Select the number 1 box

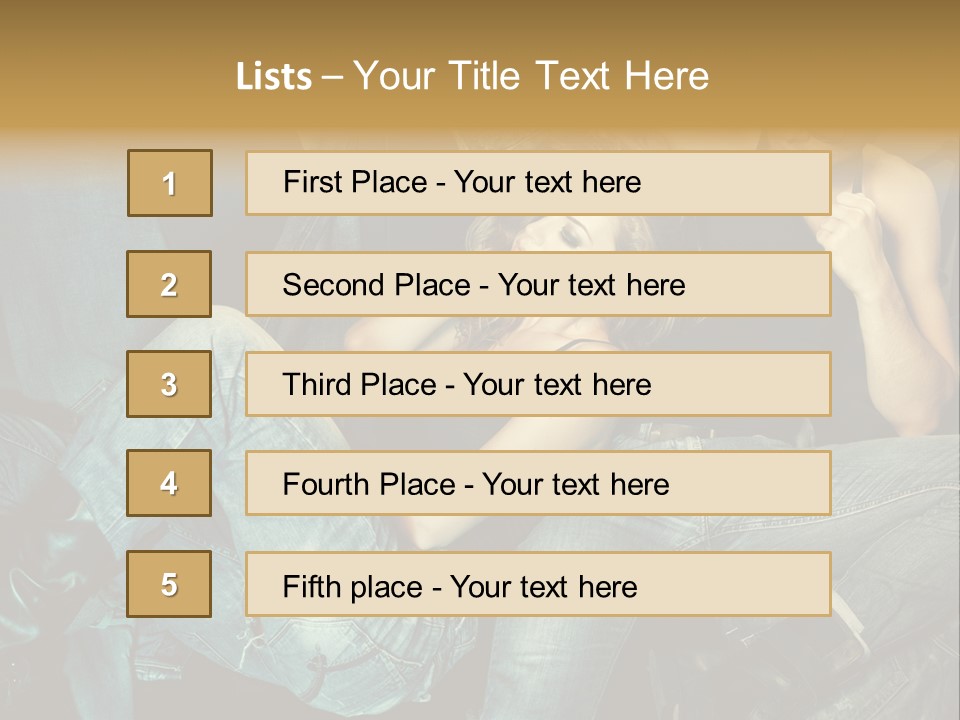[170, 183]
